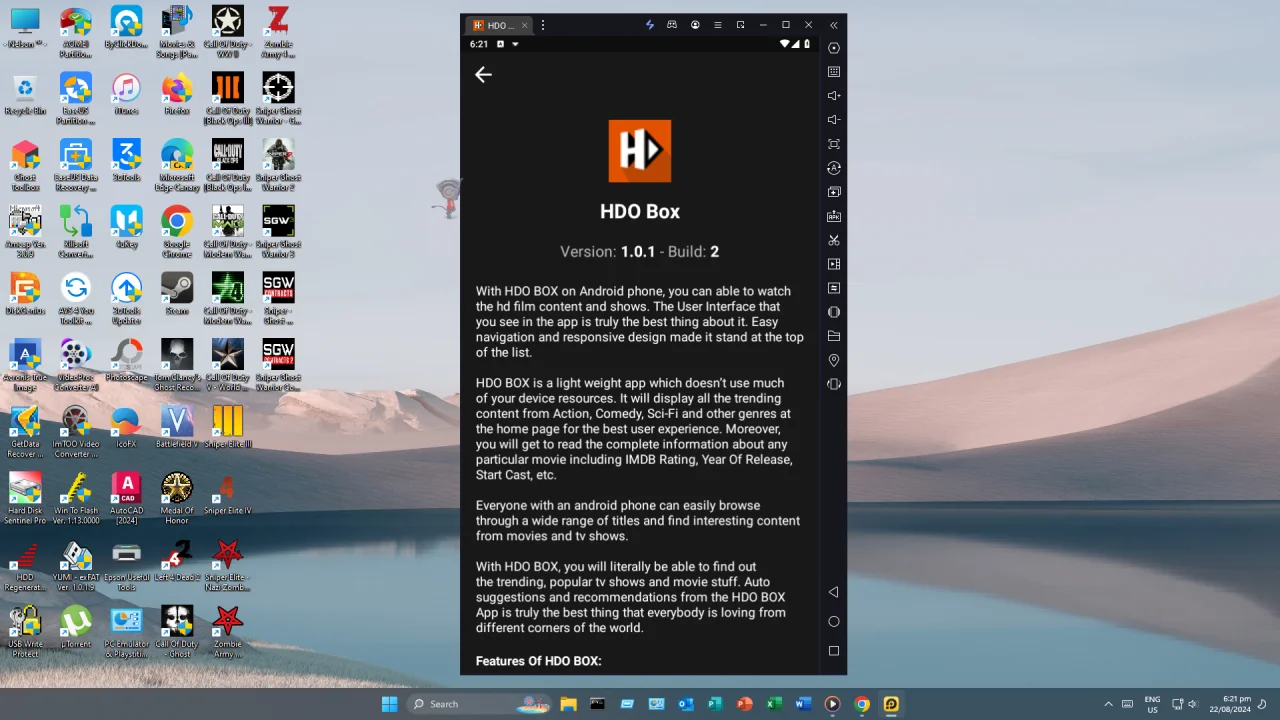Open the emulator settings hexagon icon

tap(834, 48)
